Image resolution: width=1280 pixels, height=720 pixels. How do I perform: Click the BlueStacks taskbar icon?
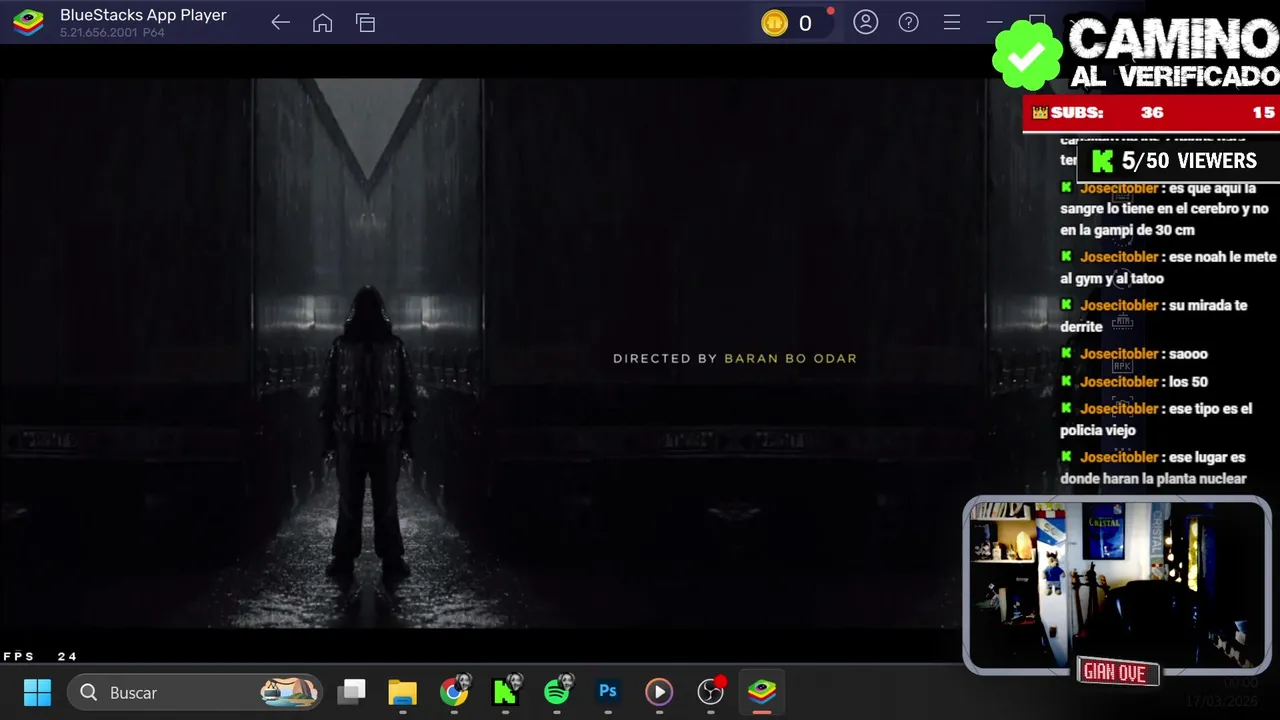click(762, 692)
